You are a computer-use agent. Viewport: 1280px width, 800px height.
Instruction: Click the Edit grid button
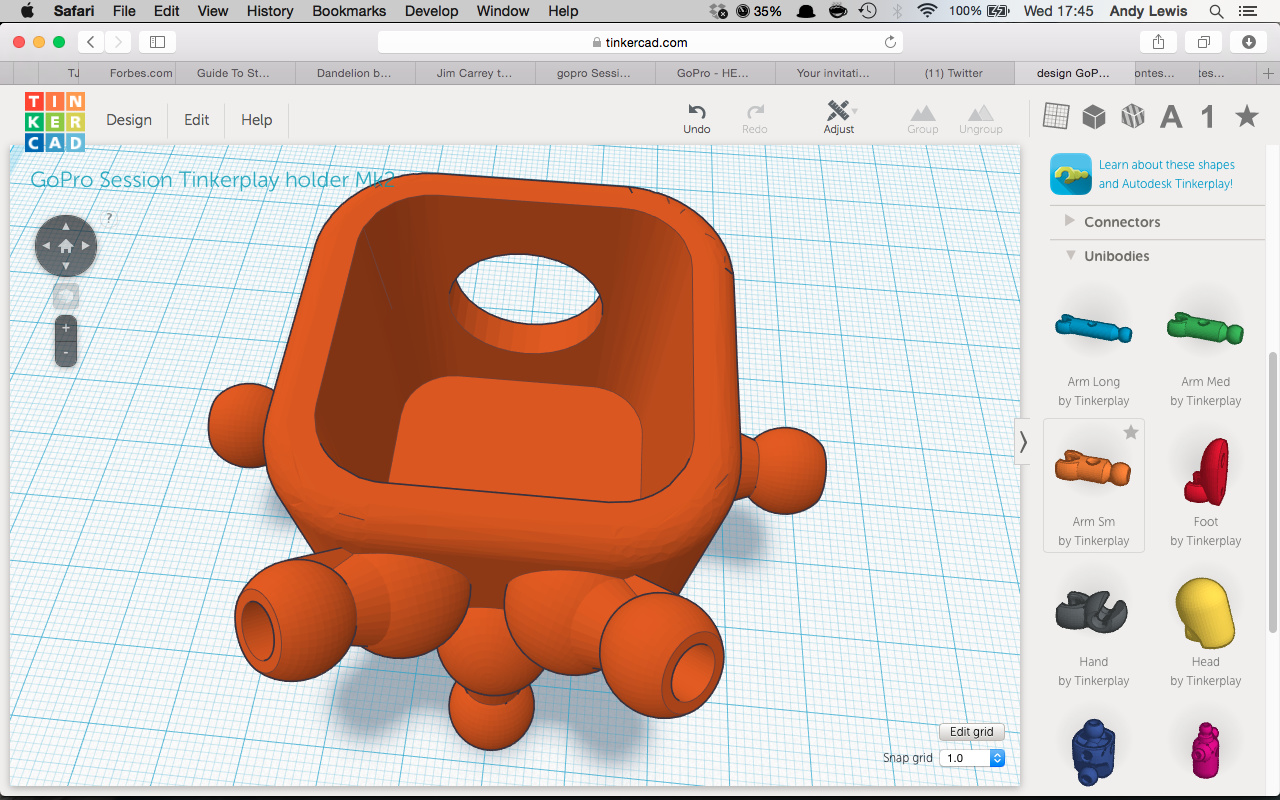point(971,732)
